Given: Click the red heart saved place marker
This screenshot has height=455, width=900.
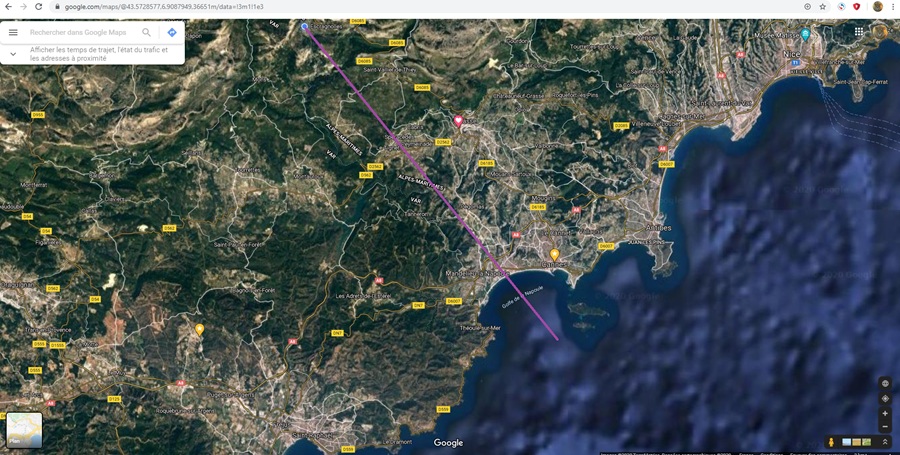Looking at the screenshot, I should point(459,121).
